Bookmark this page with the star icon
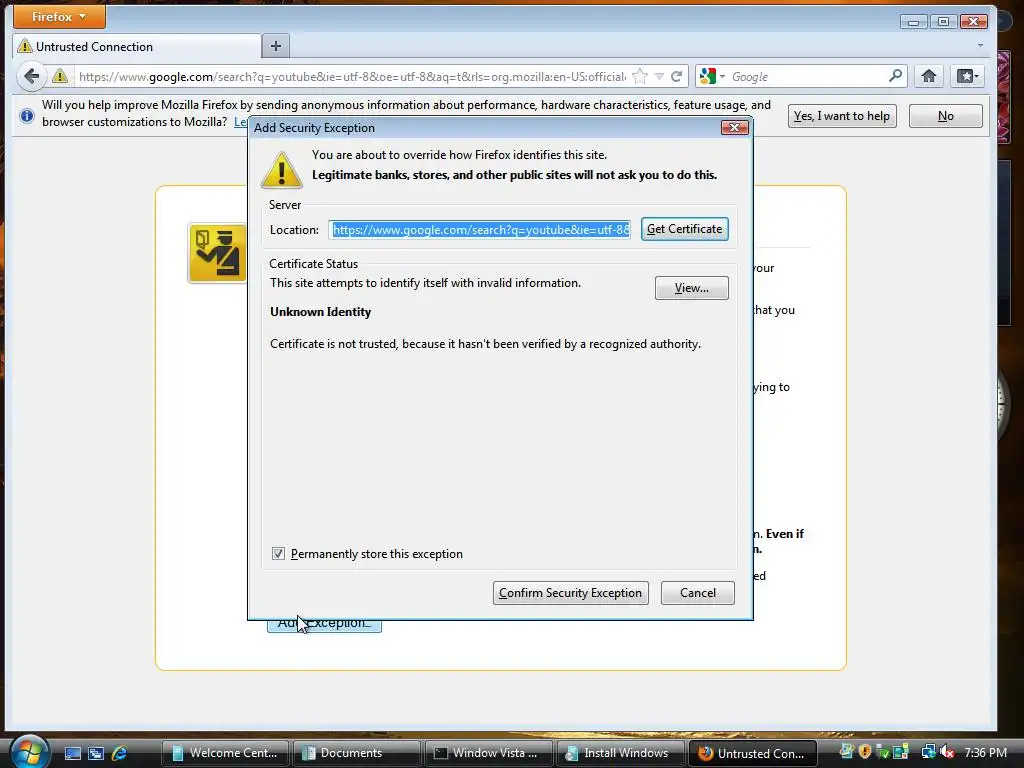Viewport: 1024px width, 768px height. coord(641,76)
